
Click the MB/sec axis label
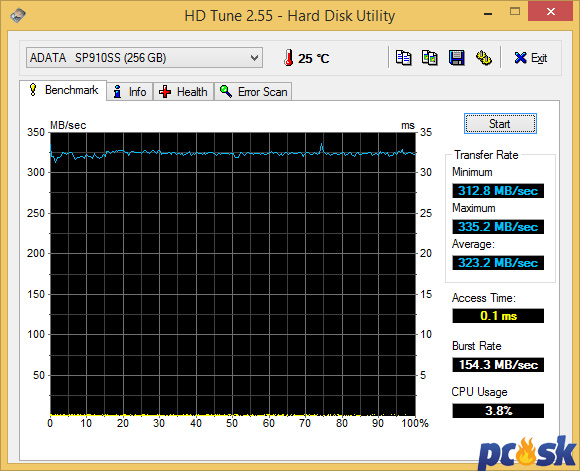[68, 125]
